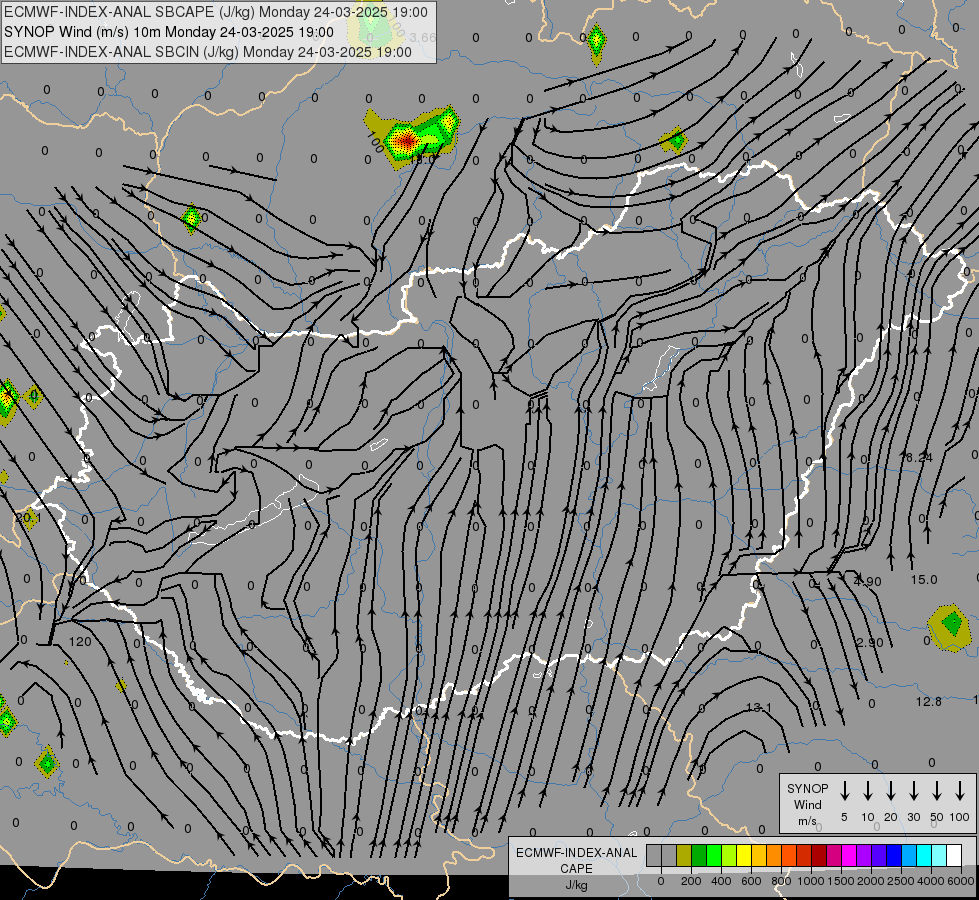The height and width of the screenshot is (900, 979).
Task: Click the 'SYNOP' label in wind legend
Action: (x=807, y=788)
